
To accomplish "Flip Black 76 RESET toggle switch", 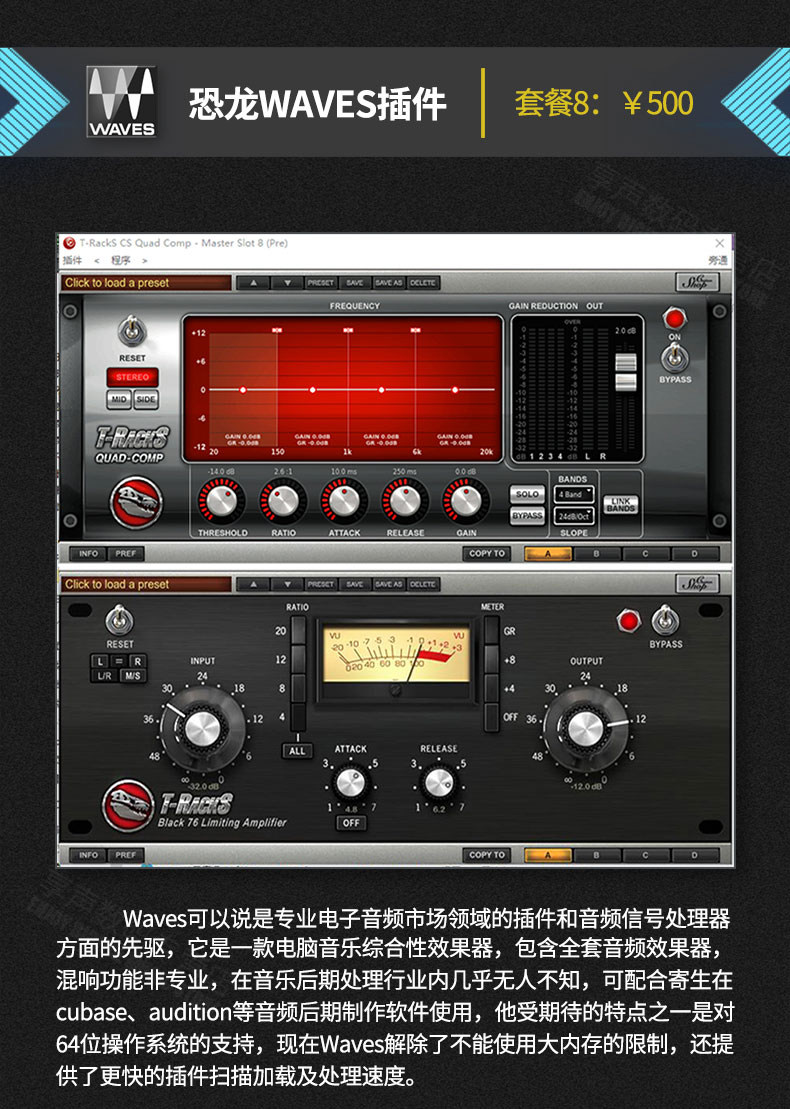I will pos(119,620).
